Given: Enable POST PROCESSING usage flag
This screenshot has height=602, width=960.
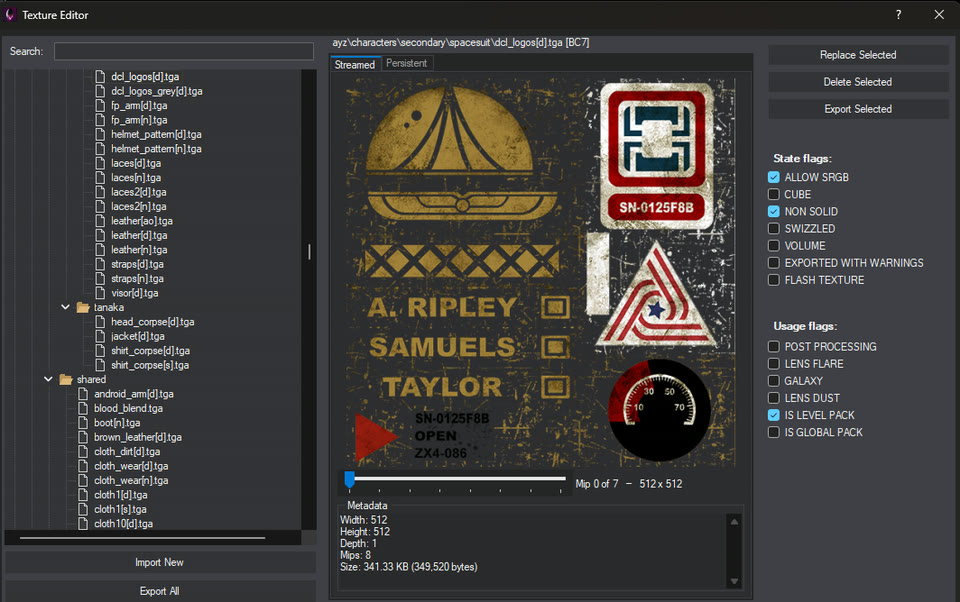Looking at the screenshot, I should tap(774, 347).
